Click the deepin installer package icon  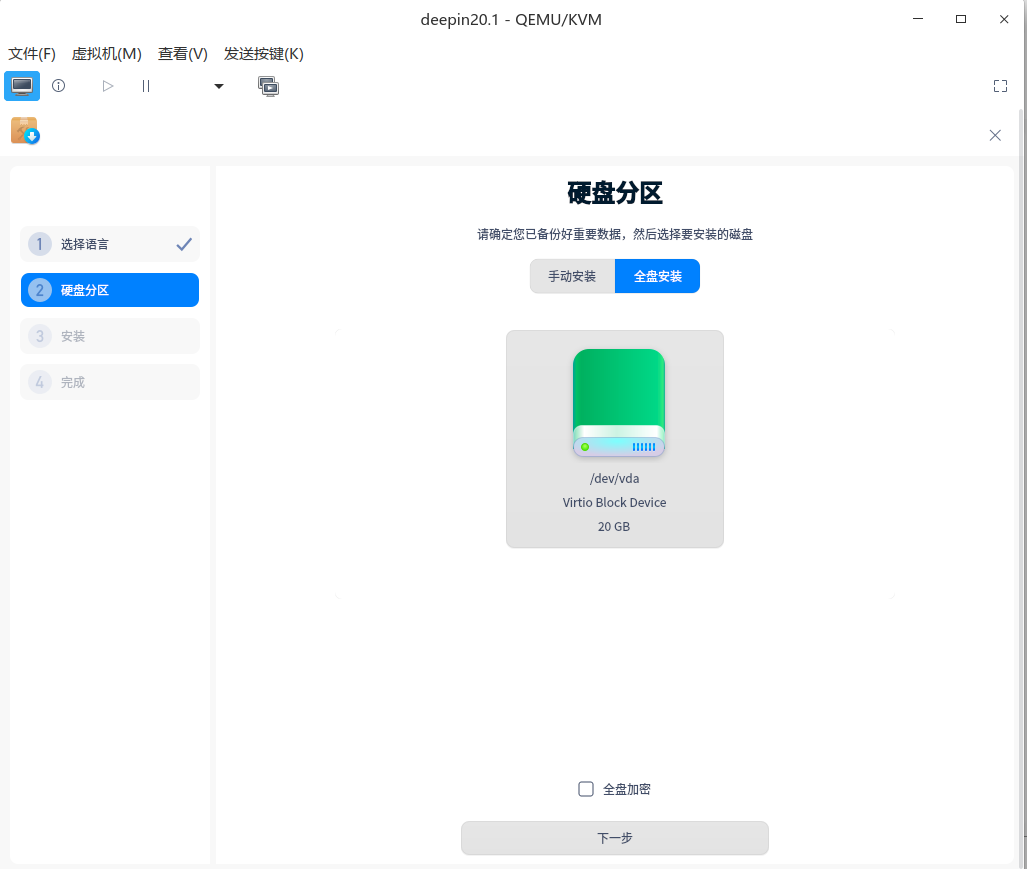pyautogui.click(x=25, y=130)
